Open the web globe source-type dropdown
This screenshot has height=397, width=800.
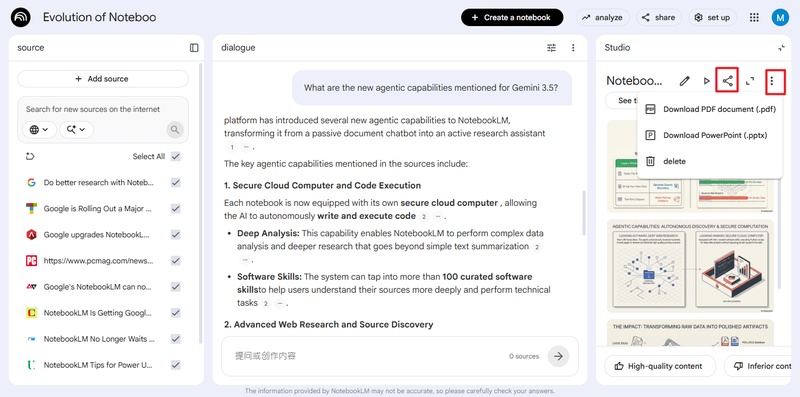pyautogui.click(x=39, y=130)
